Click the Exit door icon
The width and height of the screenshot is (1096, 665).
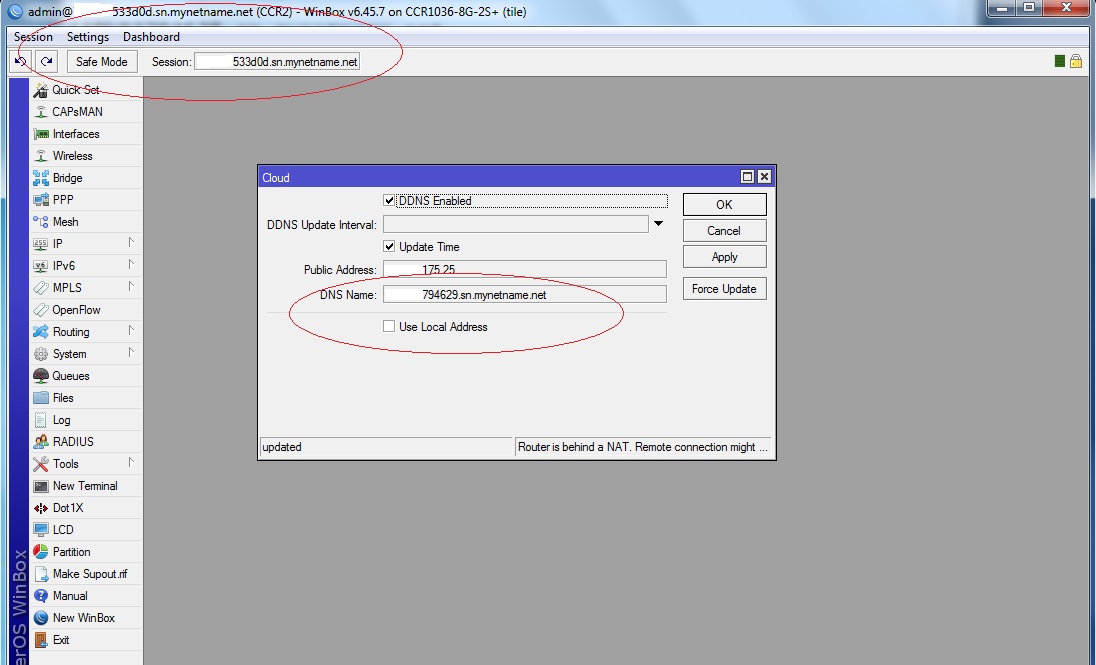(41, 640)
